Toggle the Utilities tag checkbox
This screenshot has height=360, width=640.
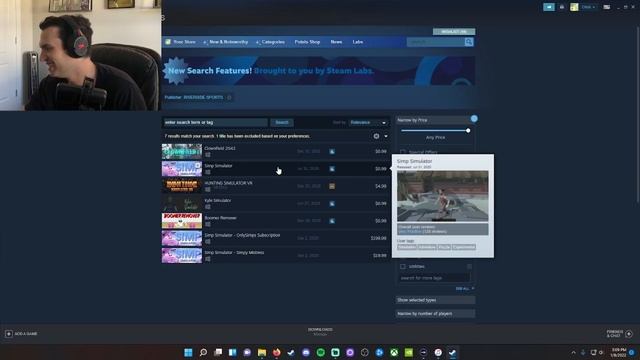tap(403, 267)
